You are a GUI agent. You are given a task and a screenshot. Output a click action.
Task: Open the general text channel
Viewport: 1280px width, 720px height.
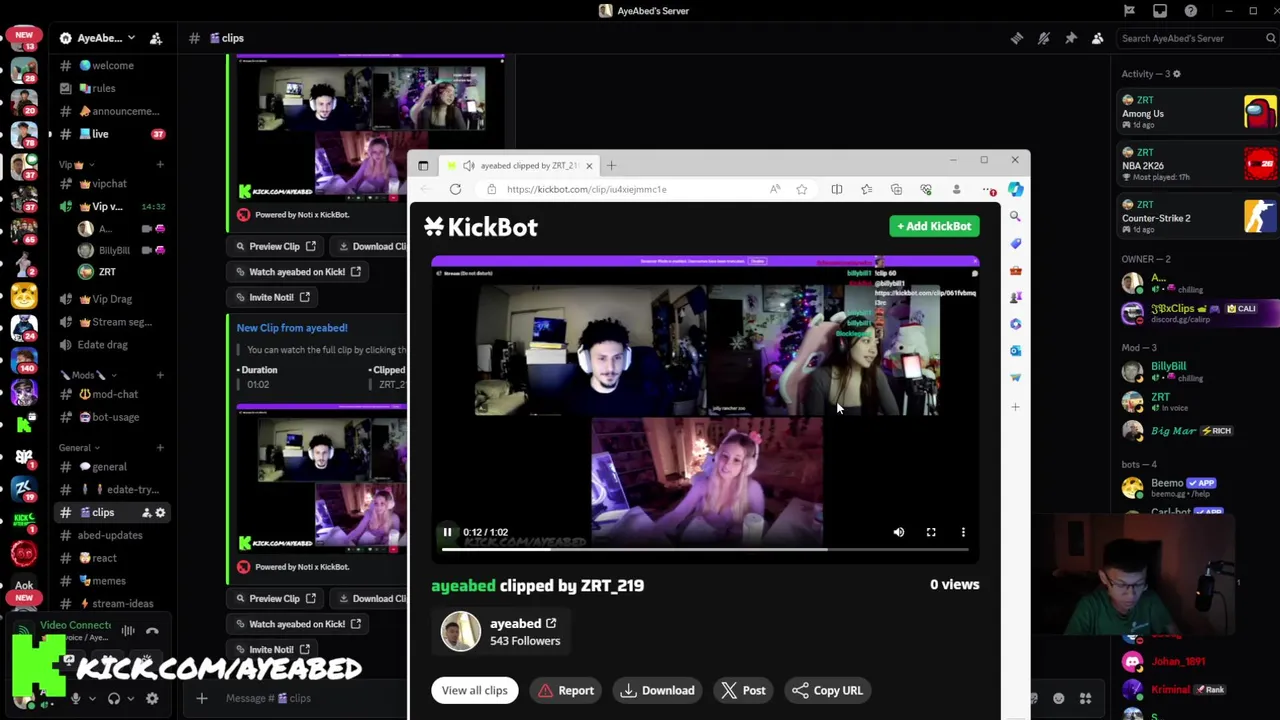[x=112, y=467]
